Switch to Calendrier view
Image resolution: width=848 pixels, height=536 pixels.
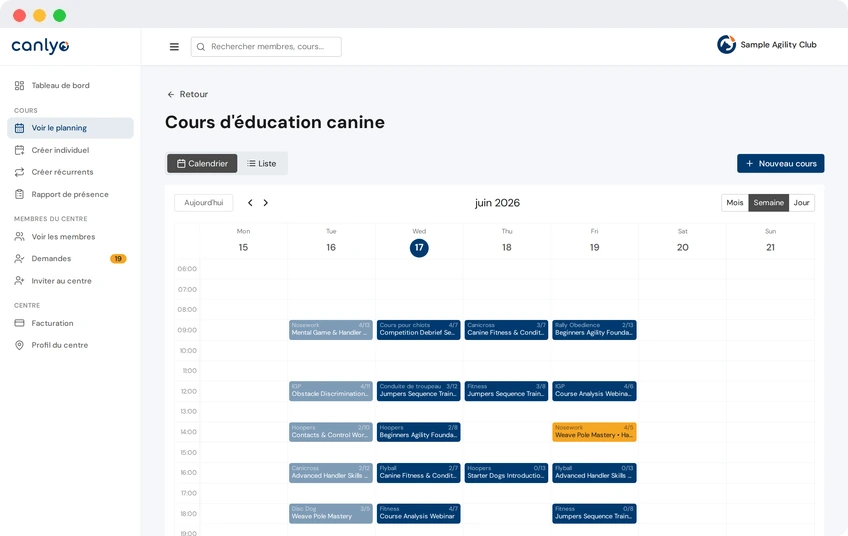(x=202, y=163)
